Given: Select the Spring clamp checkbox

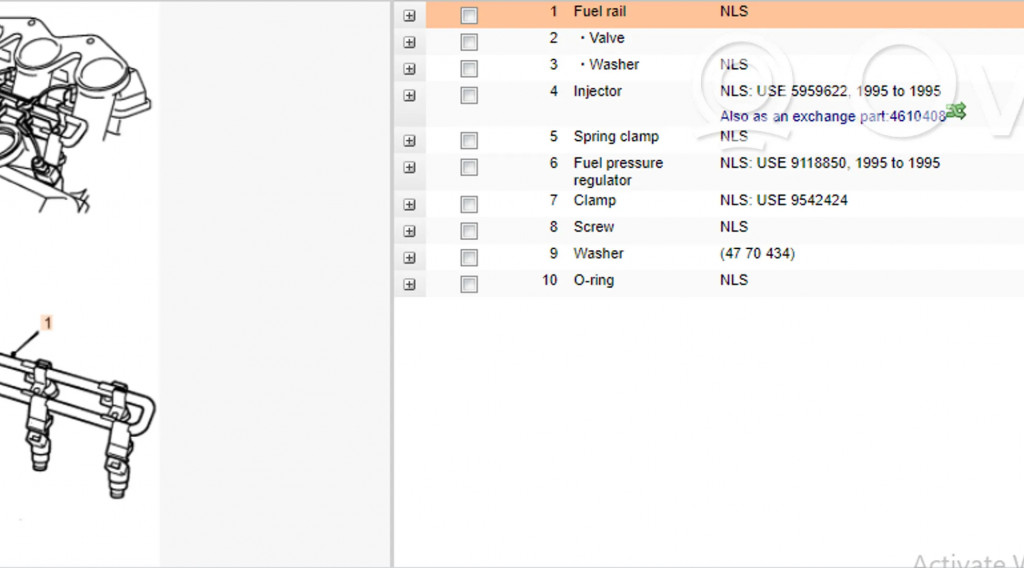Looking at the screenshot, I should [469, 141].
